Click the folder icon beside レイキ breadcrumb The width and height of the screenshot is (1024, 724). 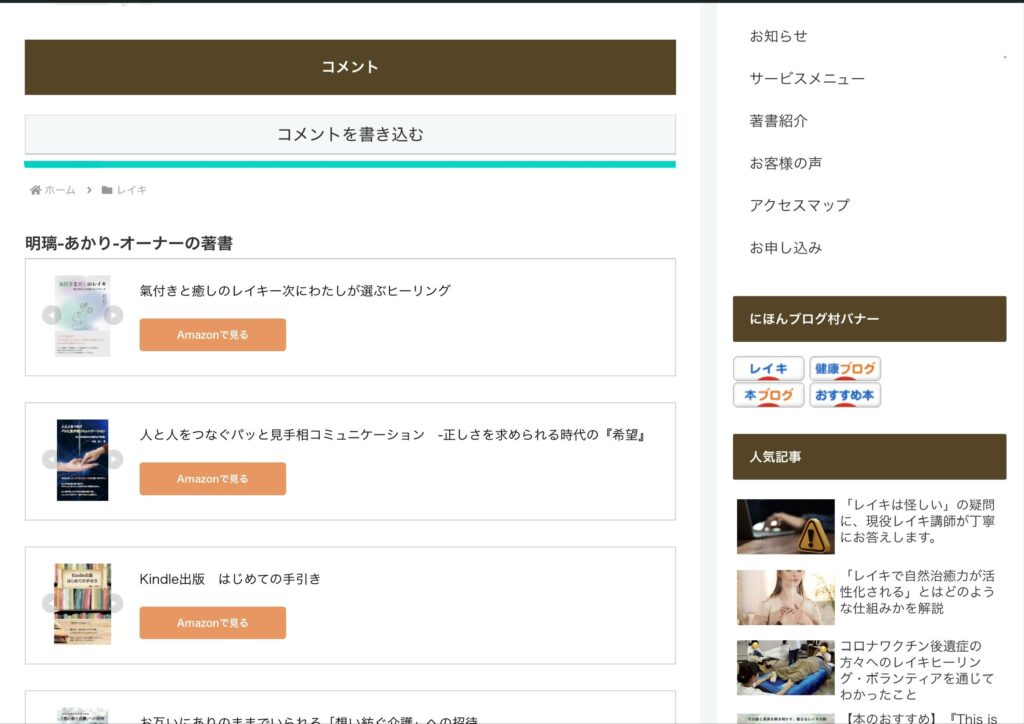(x=107, y=190)
